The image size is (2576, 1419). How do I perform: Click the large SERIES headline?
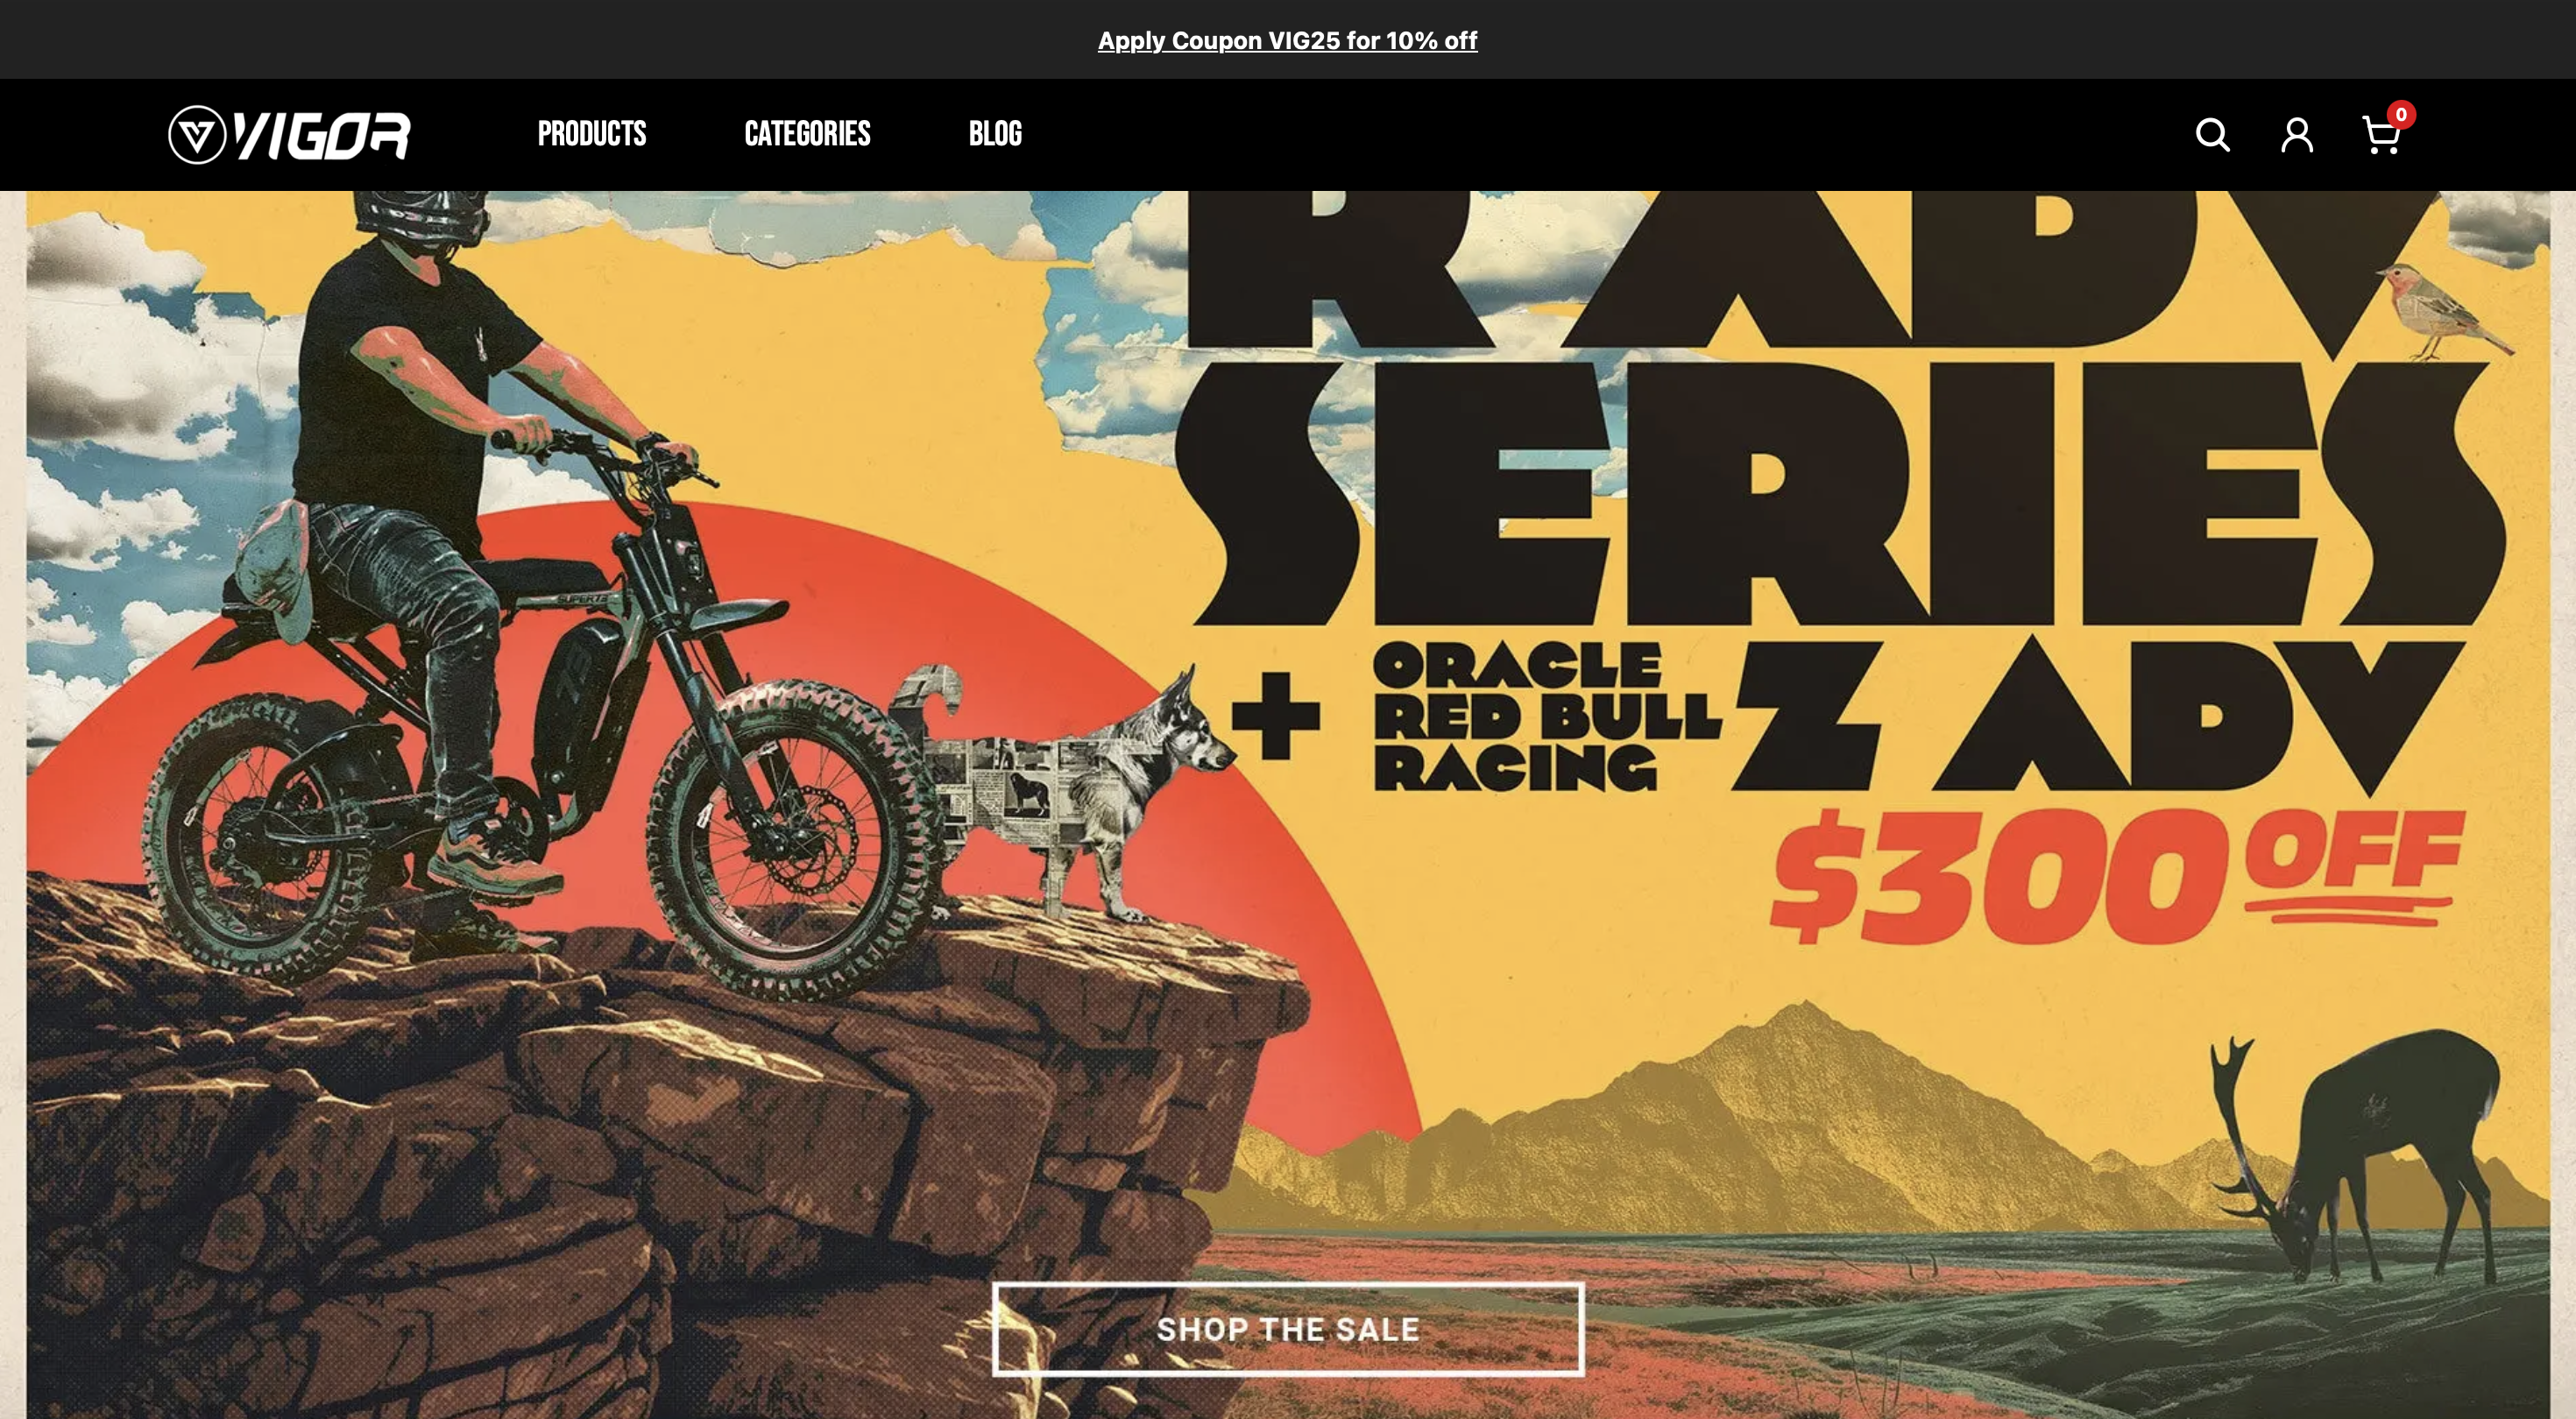[1840, 492]
